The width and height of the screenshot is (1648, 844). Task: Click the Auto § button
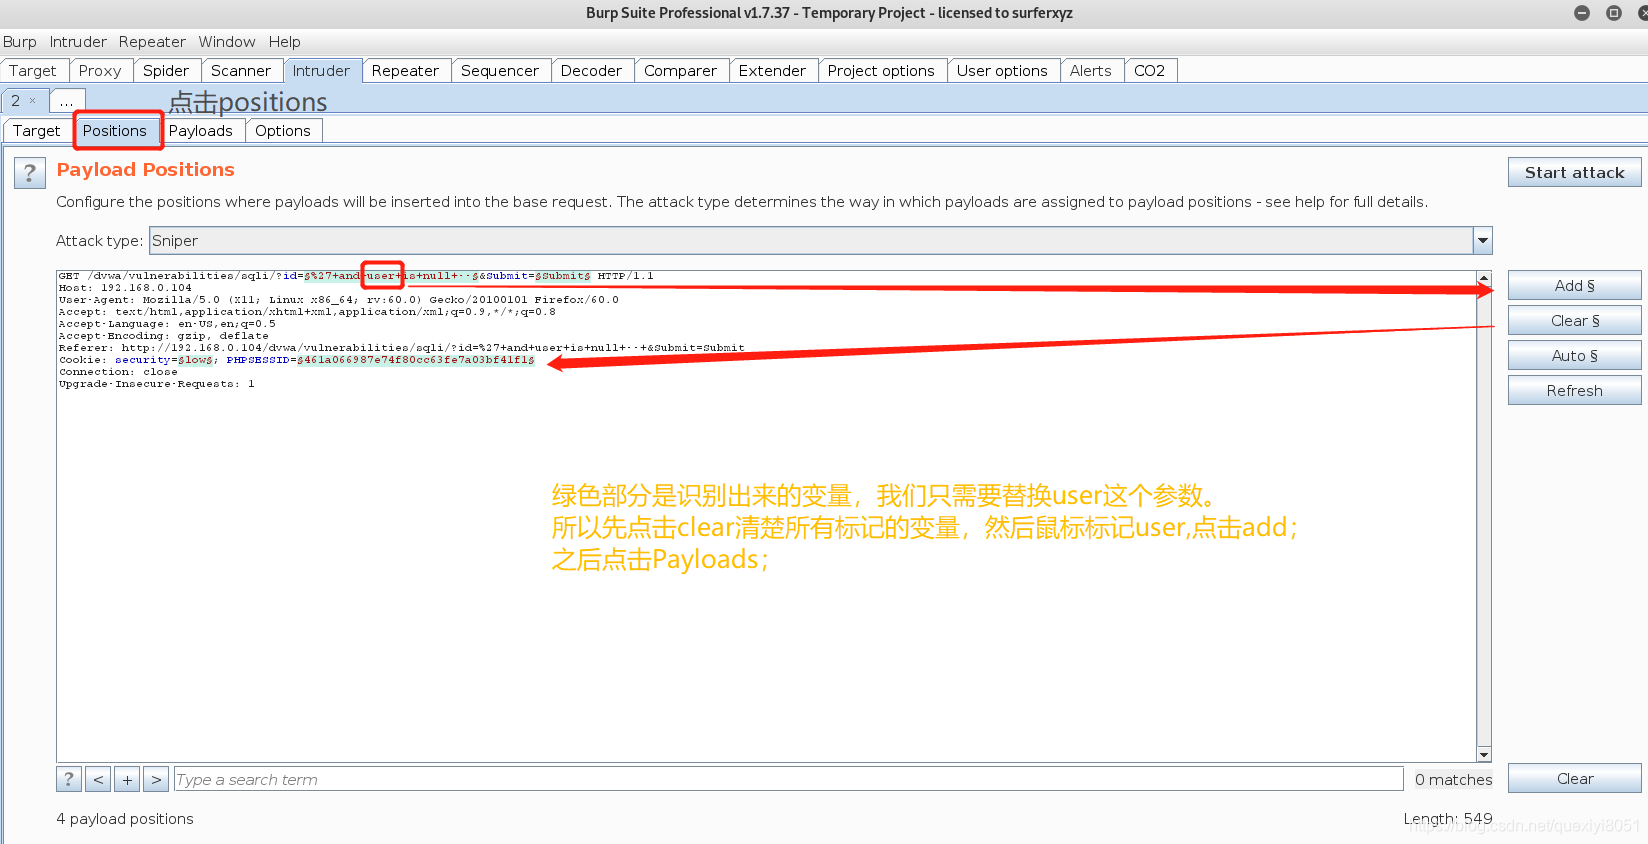click(x=1574, y=355)
